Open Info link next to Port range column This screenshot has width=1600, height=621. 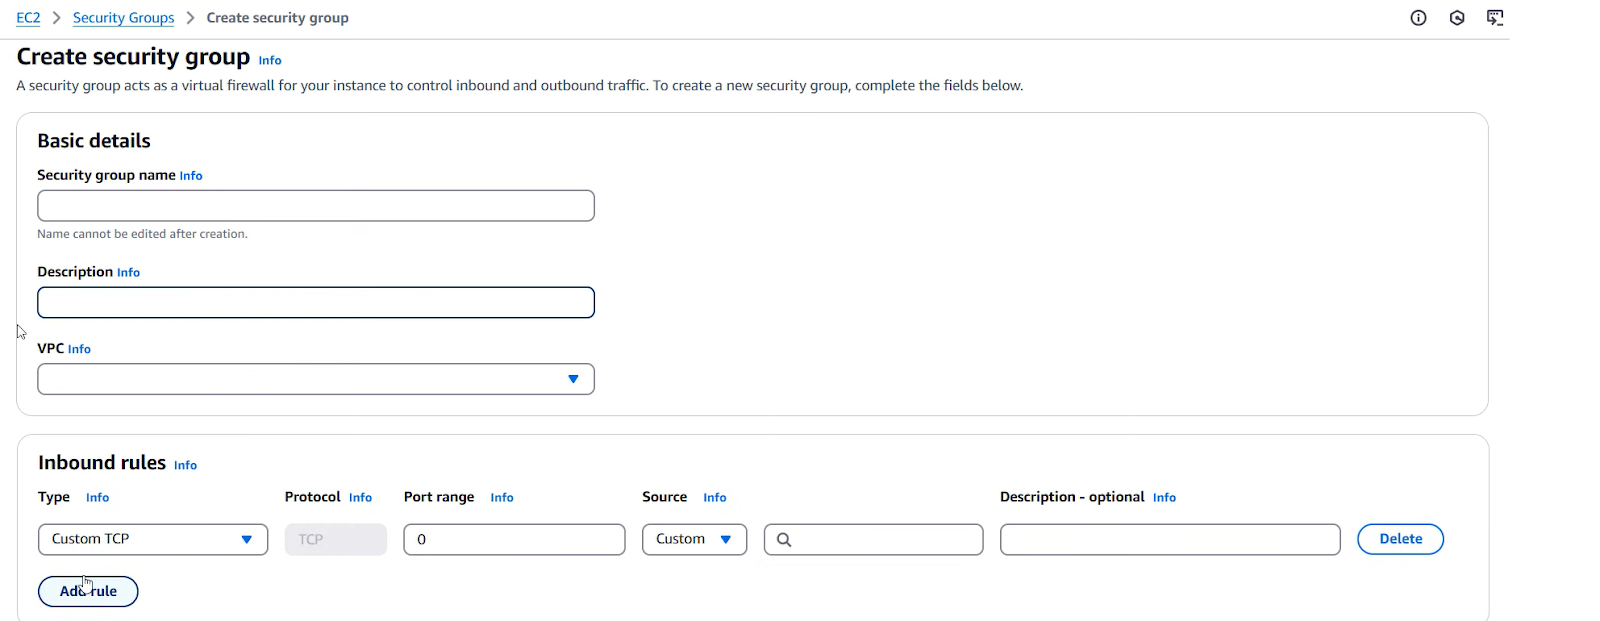click(502, 498)
